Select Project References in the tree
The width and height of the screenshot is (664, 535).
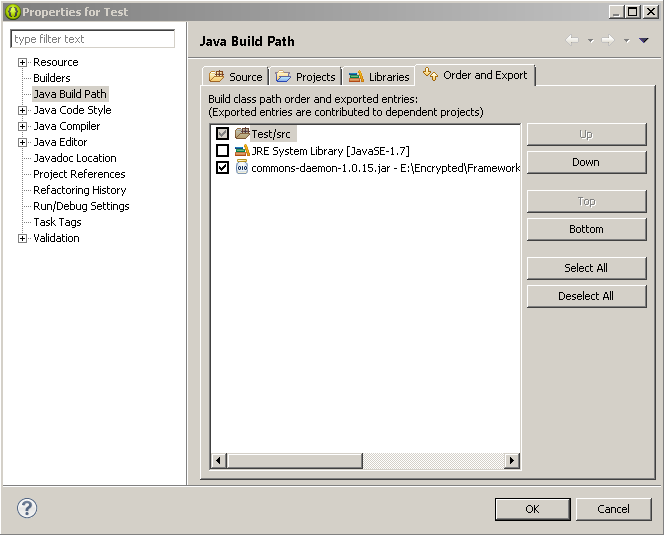[x=79, y=174]
